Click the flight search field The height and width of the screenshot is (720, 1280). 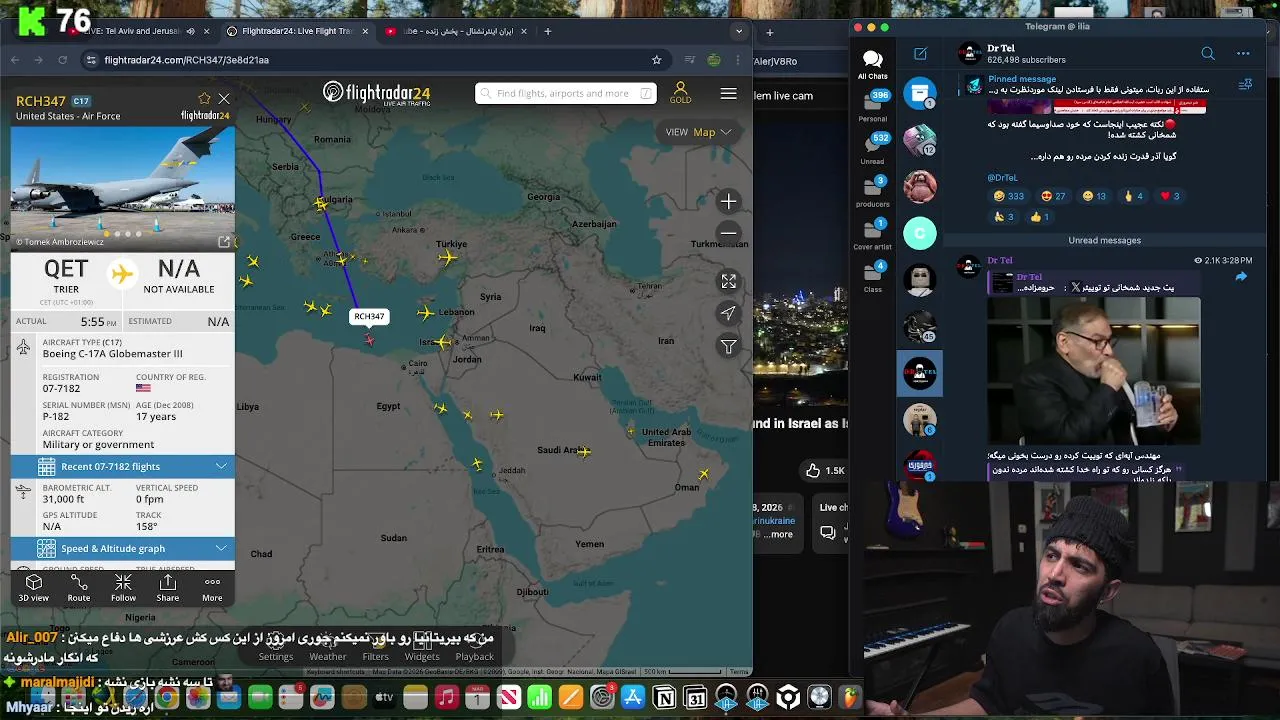click(x=566, y=93)
